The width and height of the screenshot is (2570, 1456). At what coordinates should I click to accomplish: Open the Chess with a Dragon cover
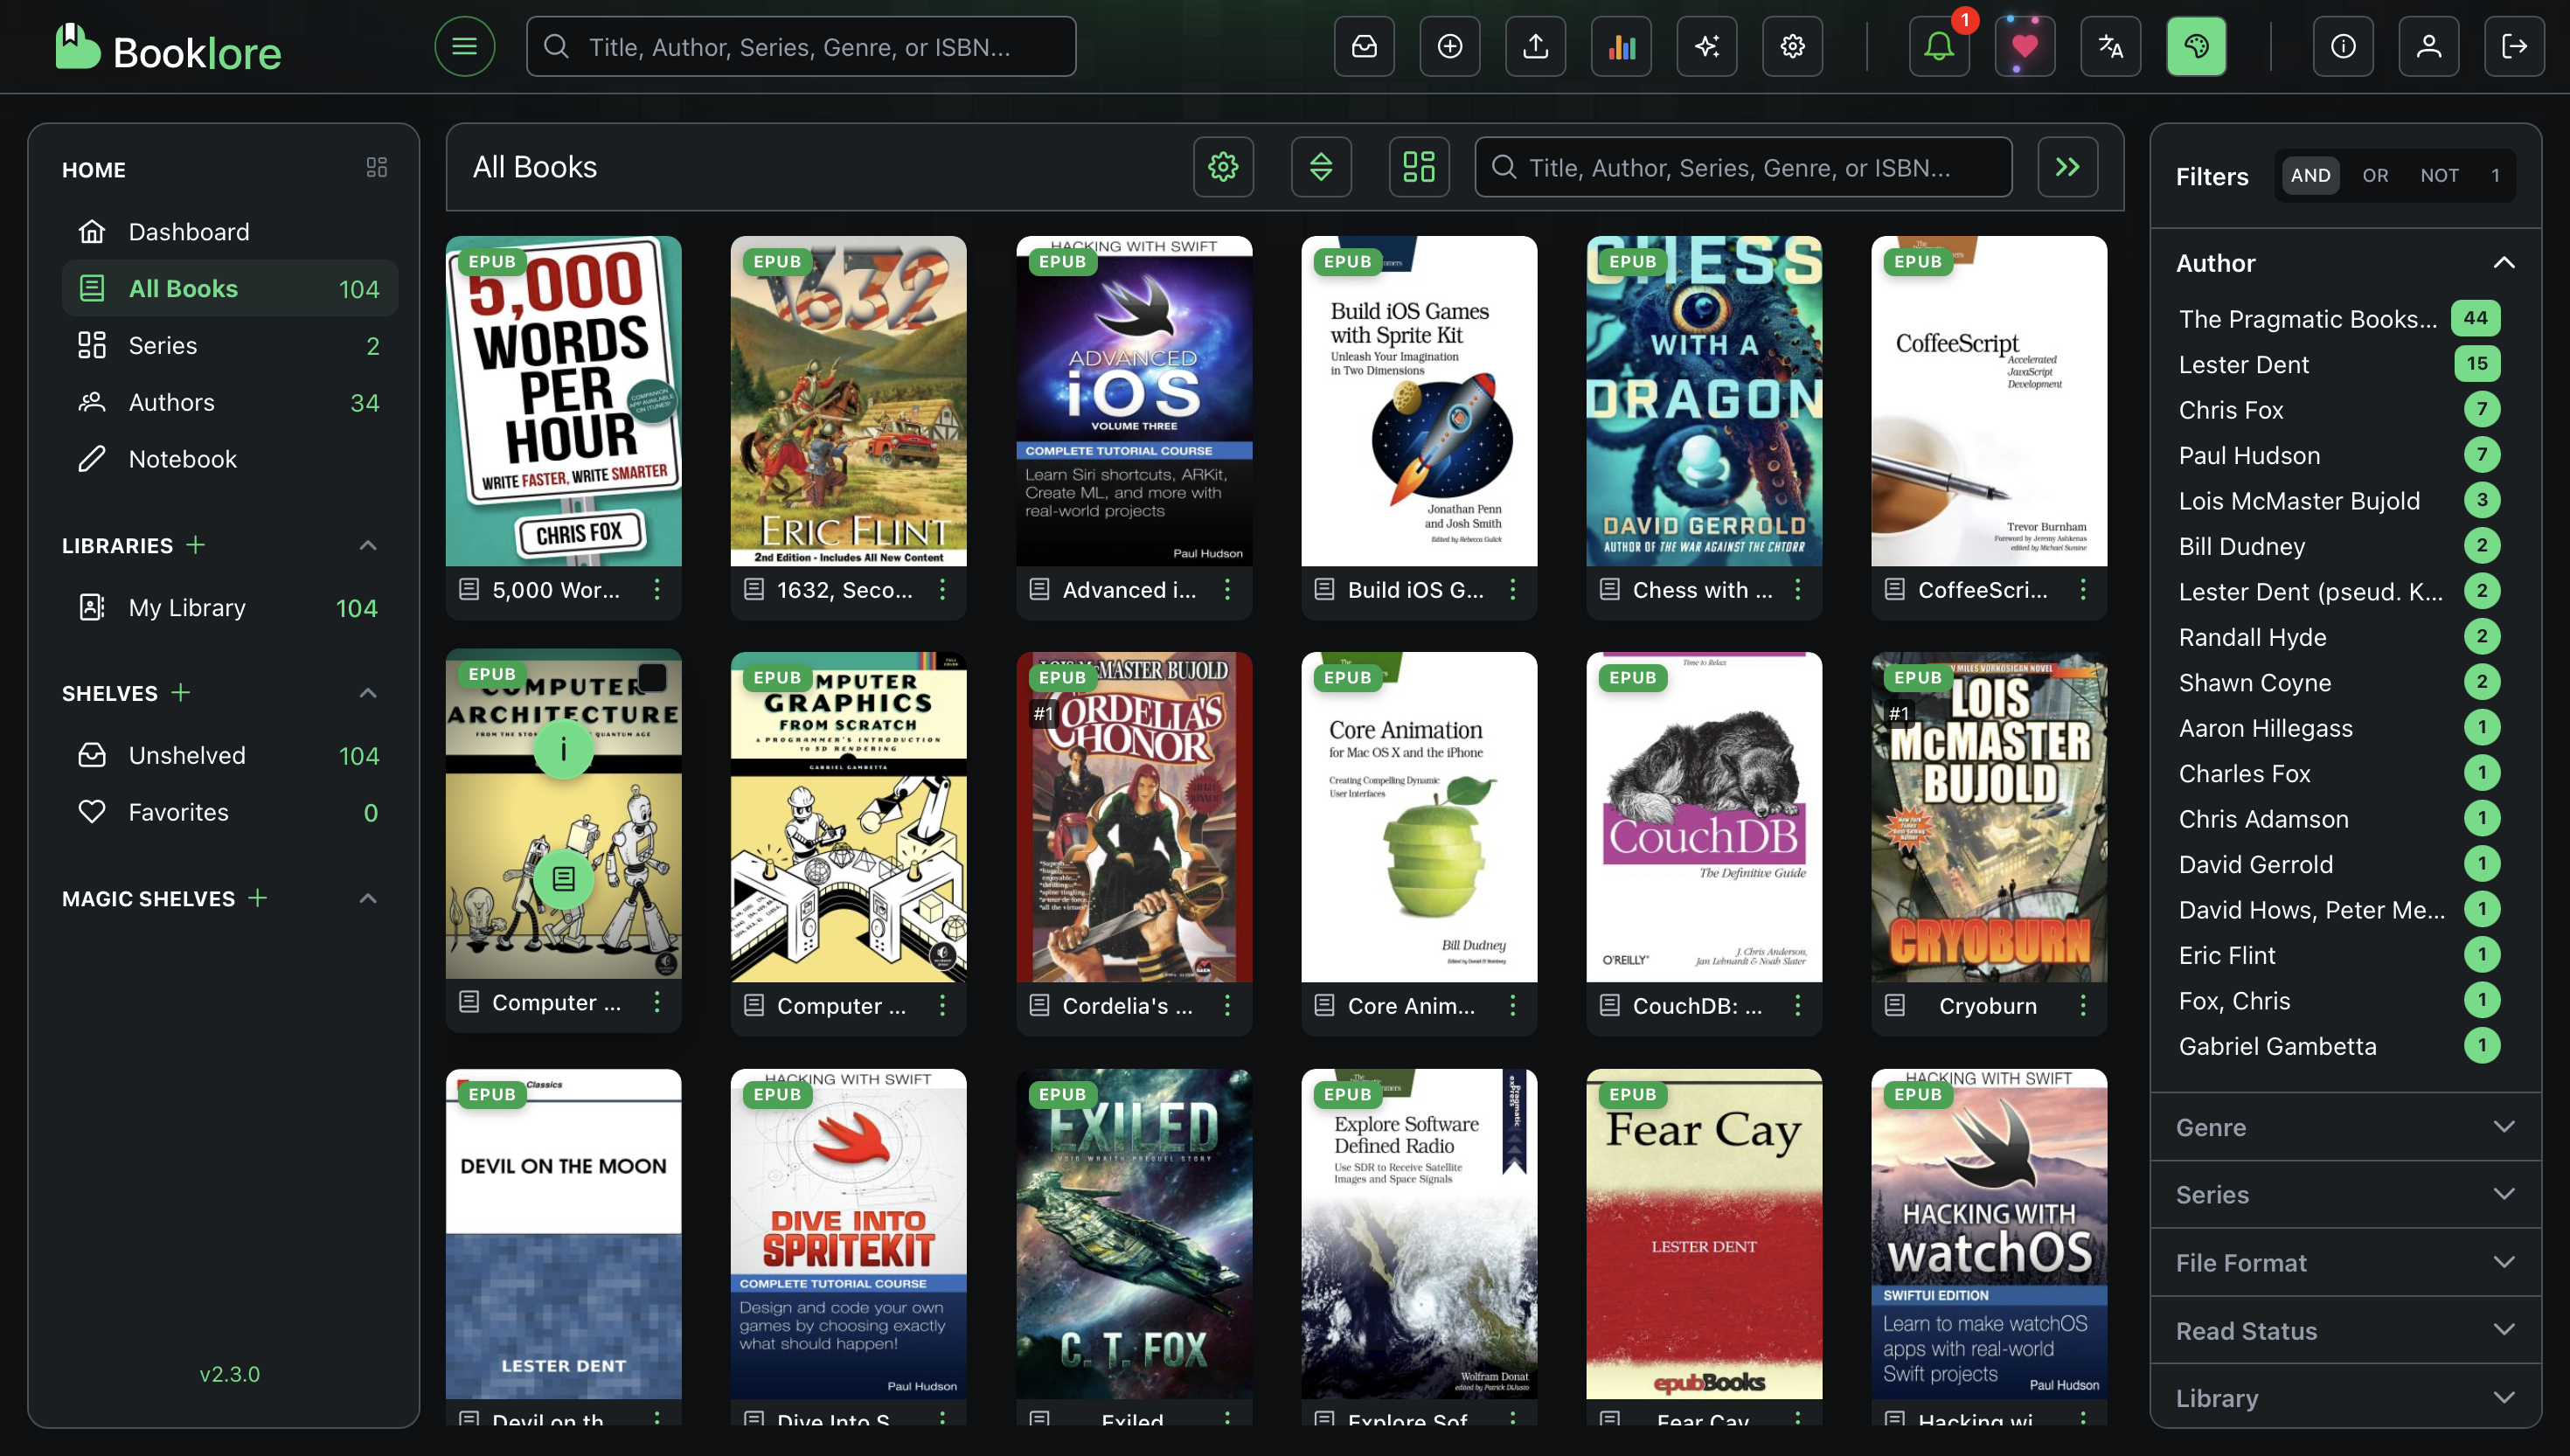point(1704,401)
